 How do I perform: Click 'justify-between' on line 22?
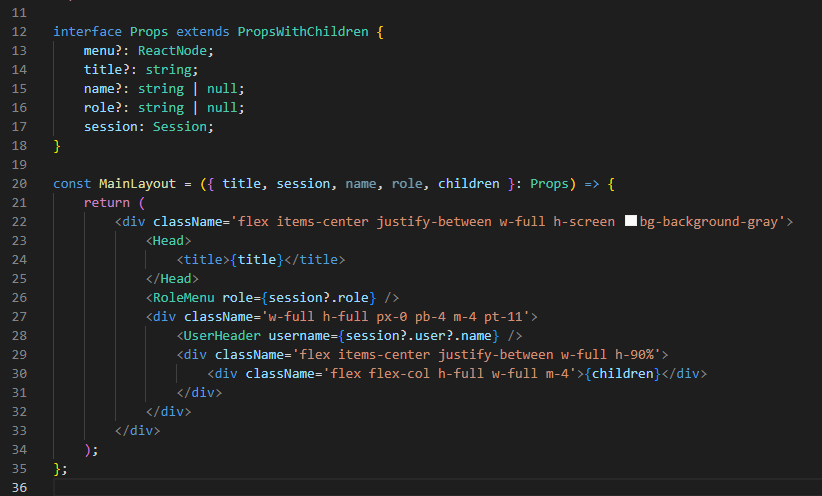pos(434,221)
